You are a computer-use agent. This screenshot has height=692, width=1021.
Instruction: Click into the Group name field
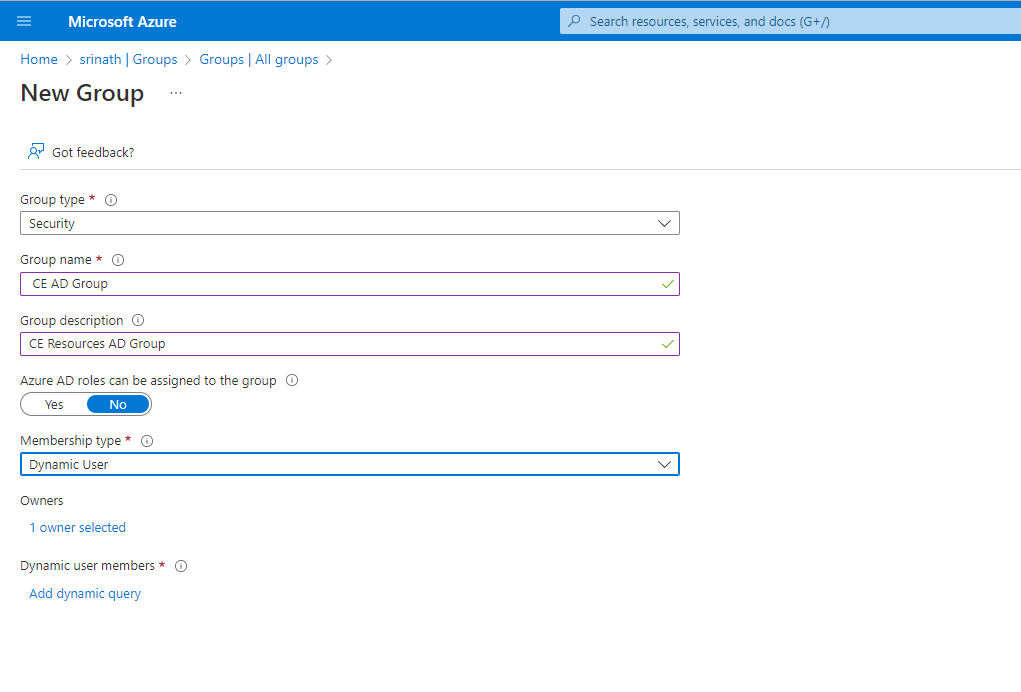pyautogui.click(x=340, y=284)
